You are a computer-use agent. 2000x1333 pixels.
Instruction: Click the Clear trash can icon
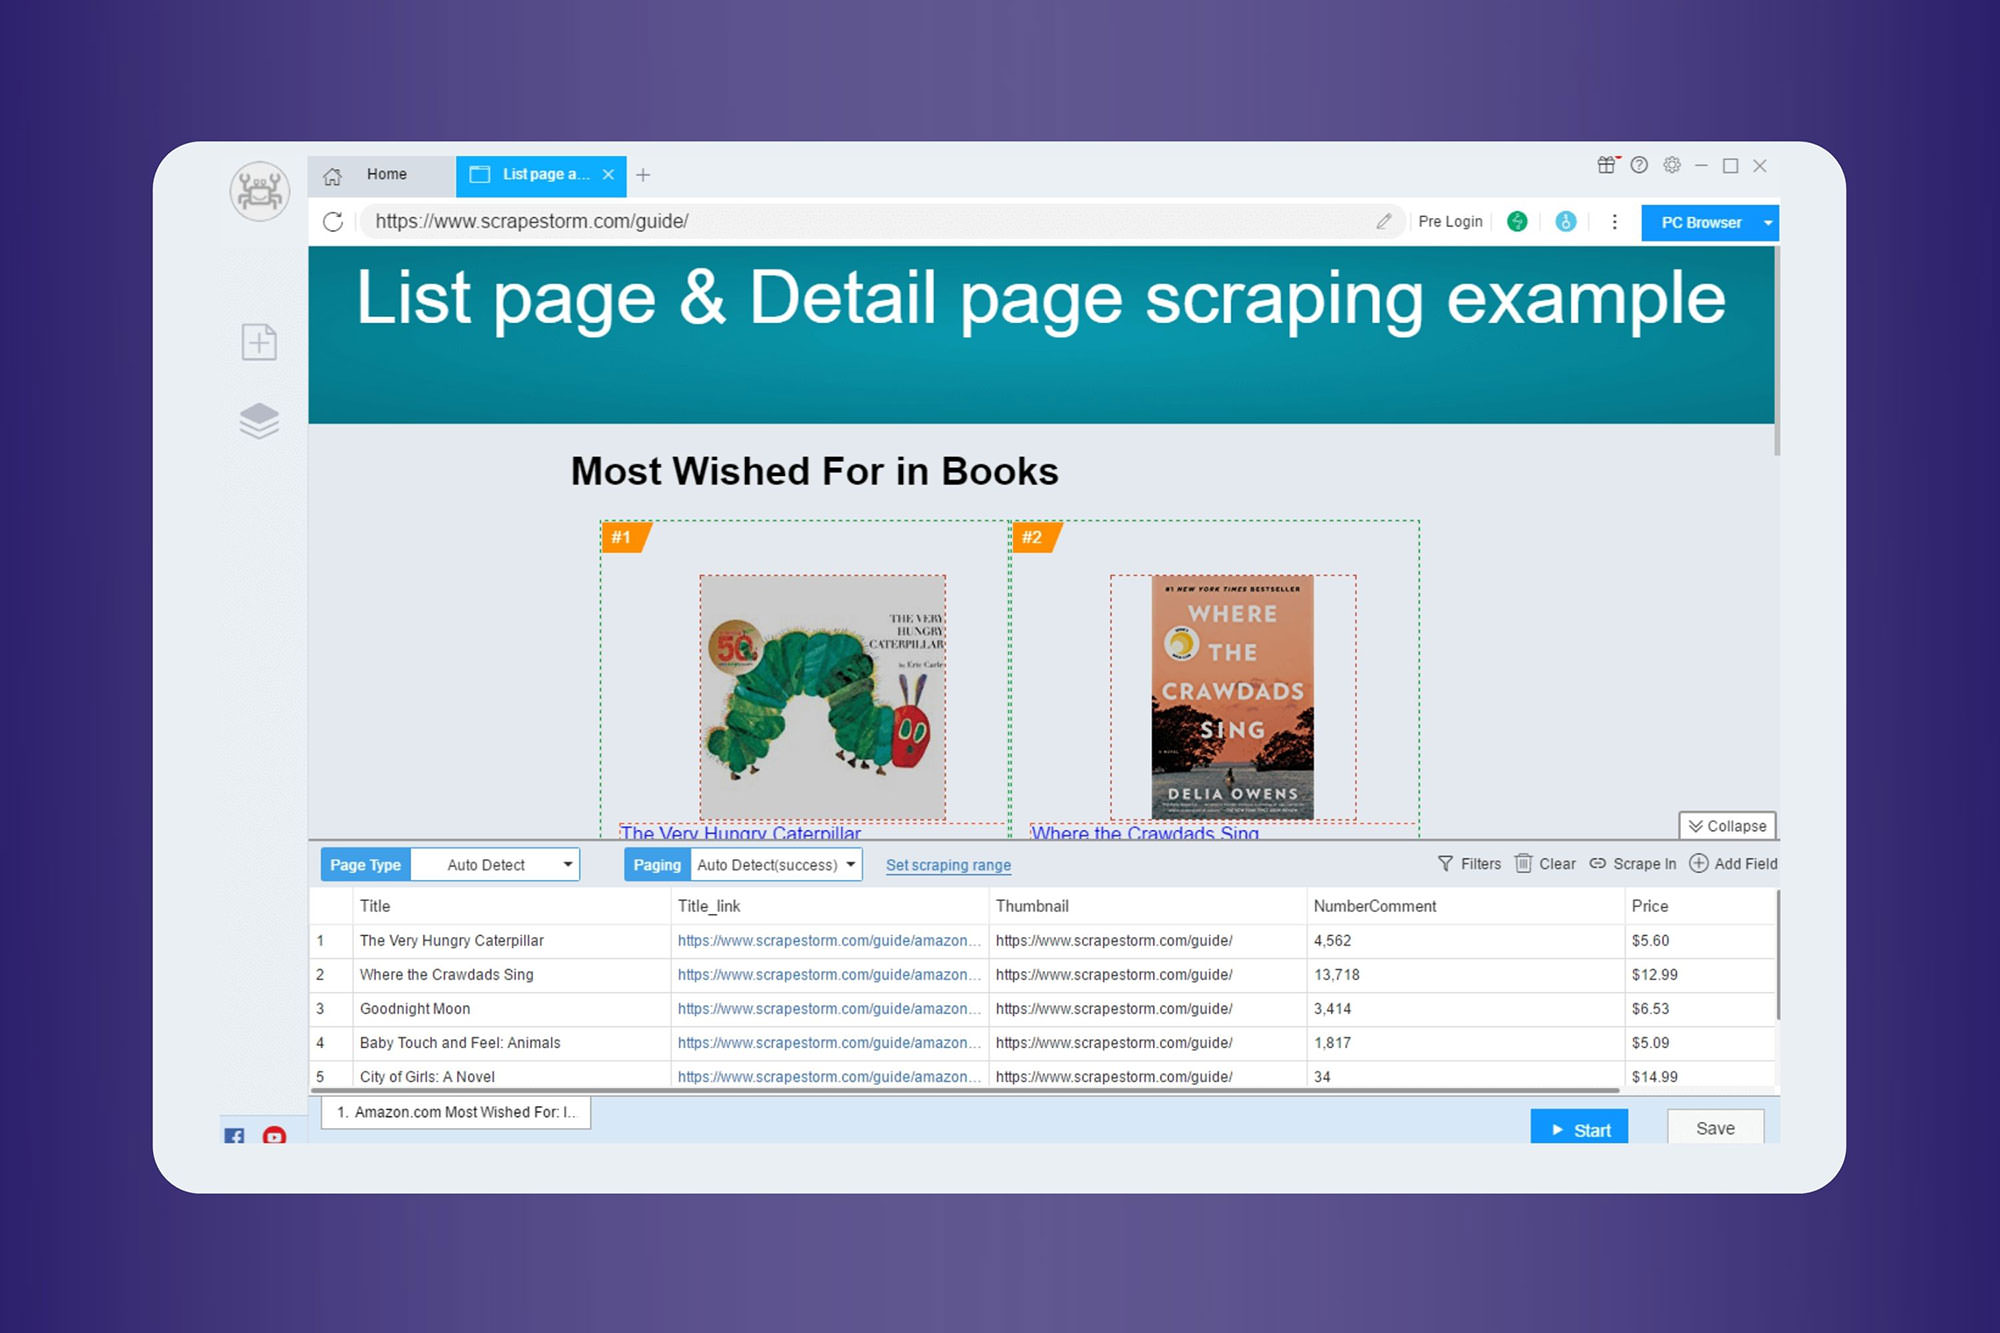[x=1523, y=863]
